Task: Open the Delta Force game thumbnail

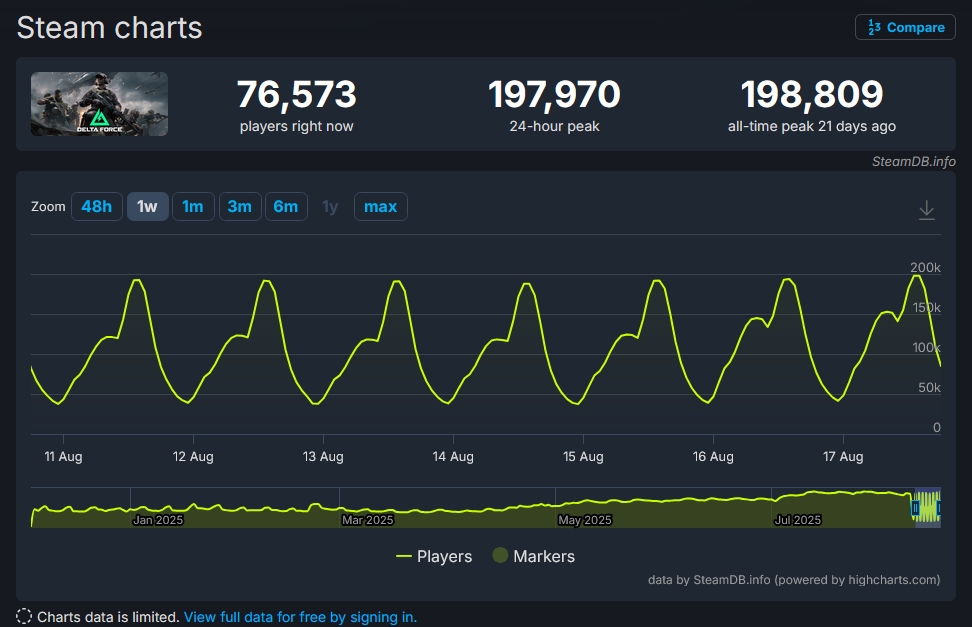Action: (x=99, y=104)
